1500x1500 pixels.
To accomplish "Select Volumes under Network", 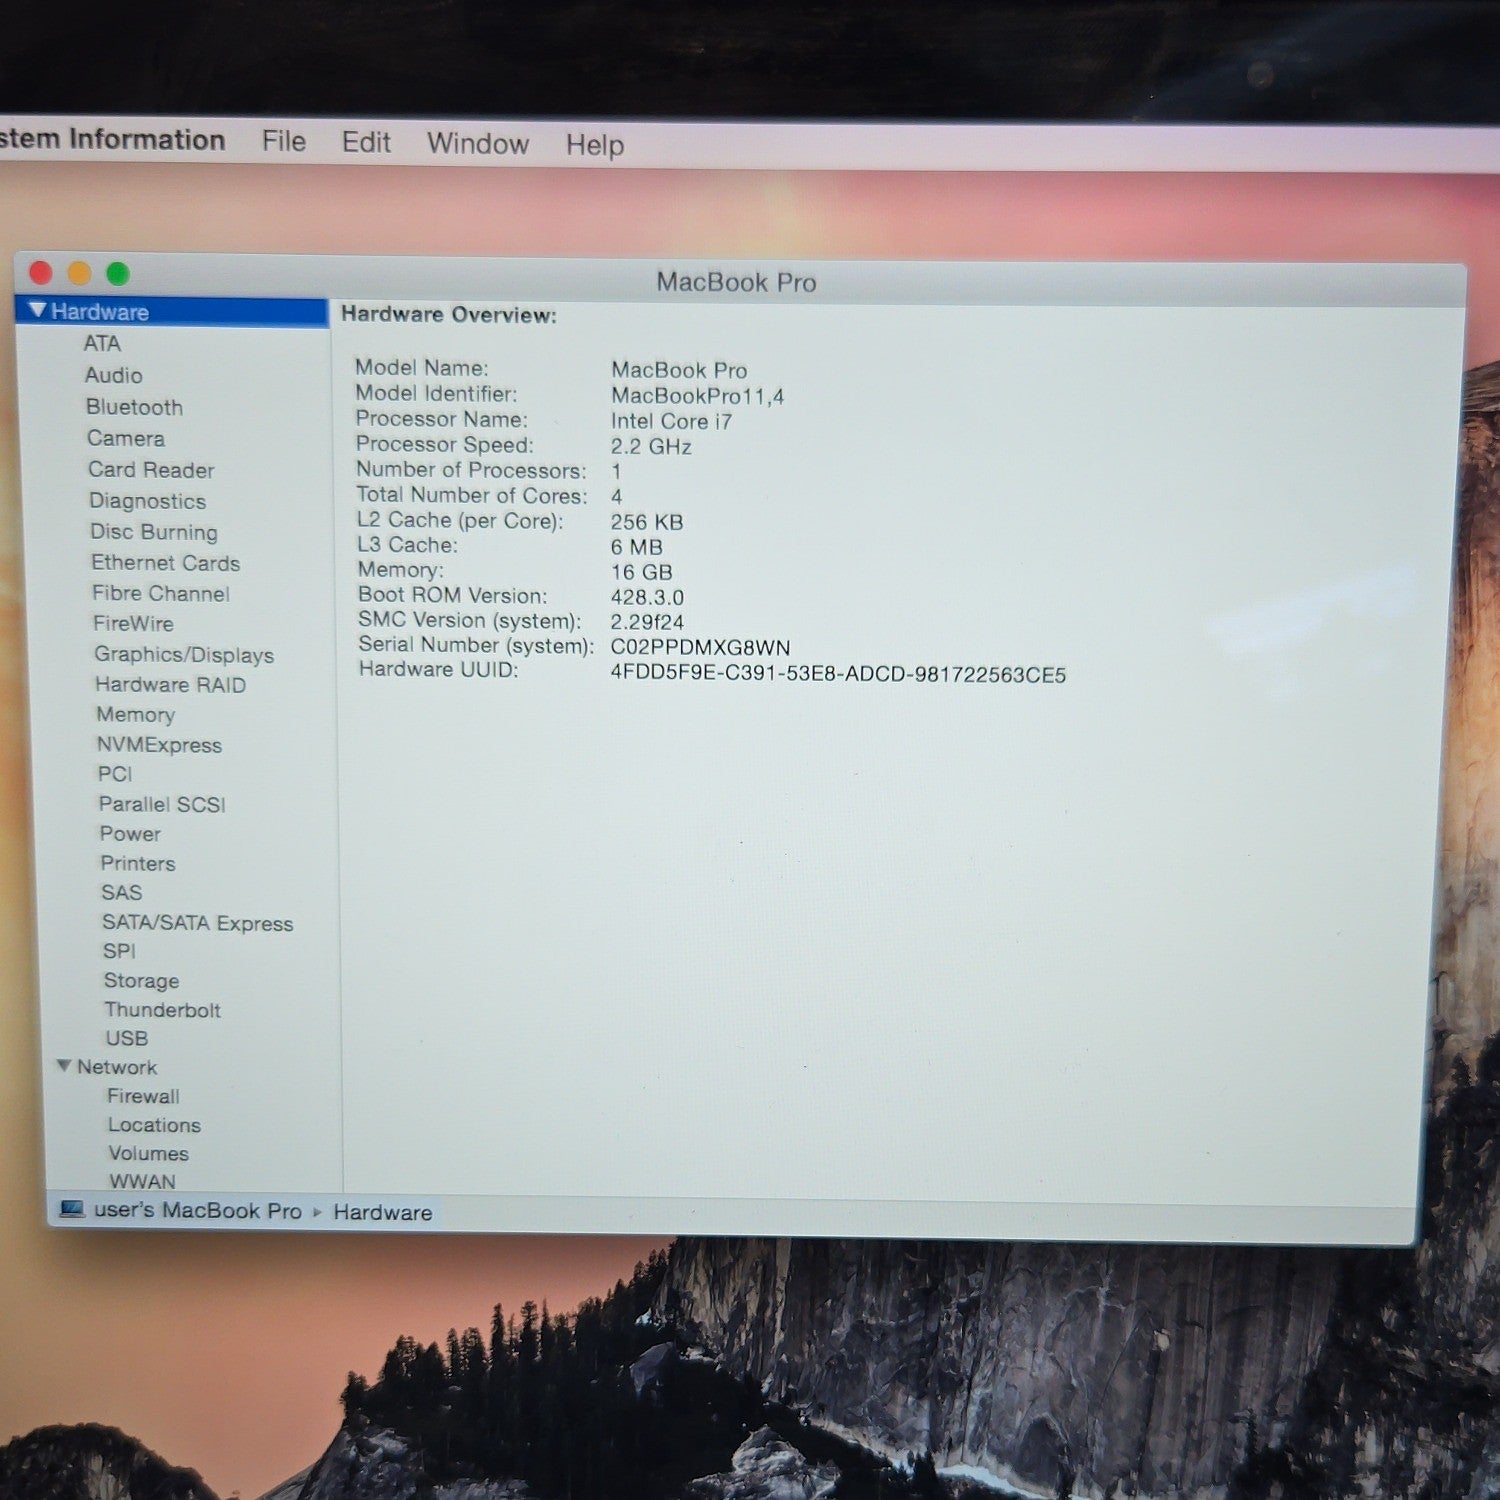I will coord(149,1153).
